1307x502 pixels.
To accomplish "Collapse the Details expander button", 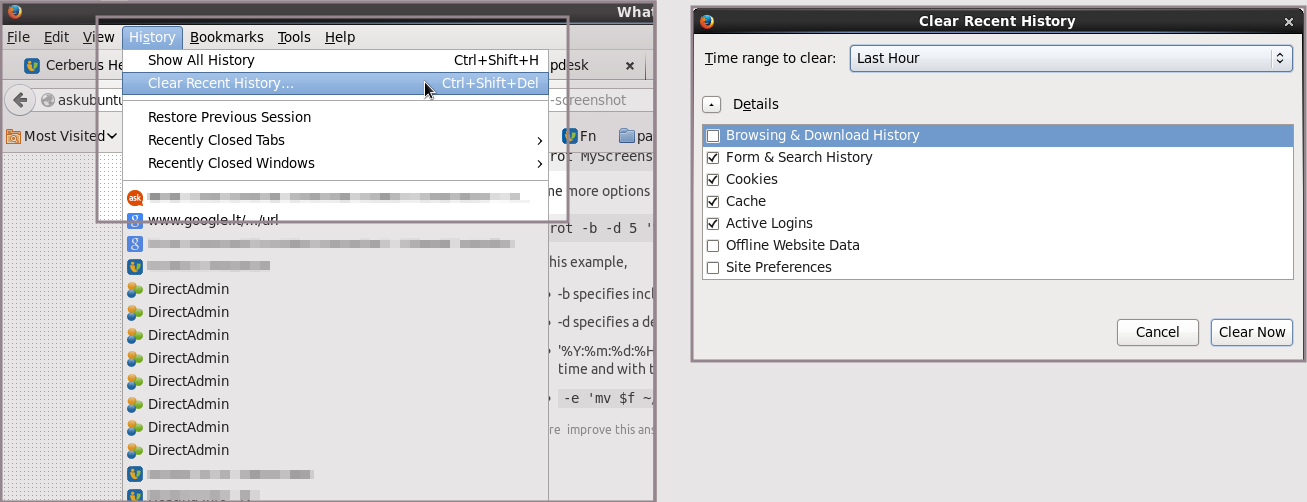I will [711, 104].
